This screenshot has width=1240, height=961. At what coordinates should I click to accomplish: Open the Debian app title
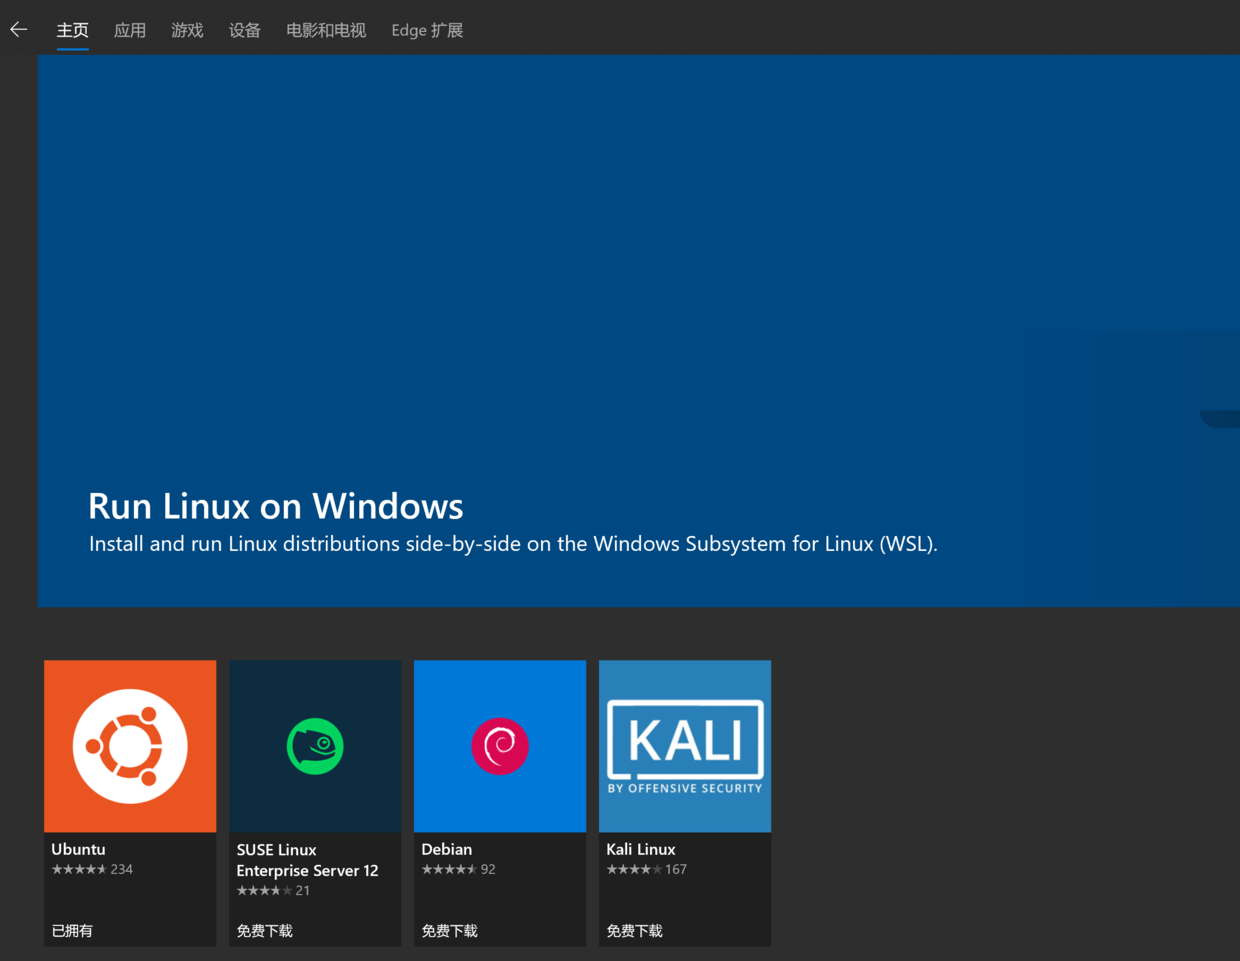(446, 849)
